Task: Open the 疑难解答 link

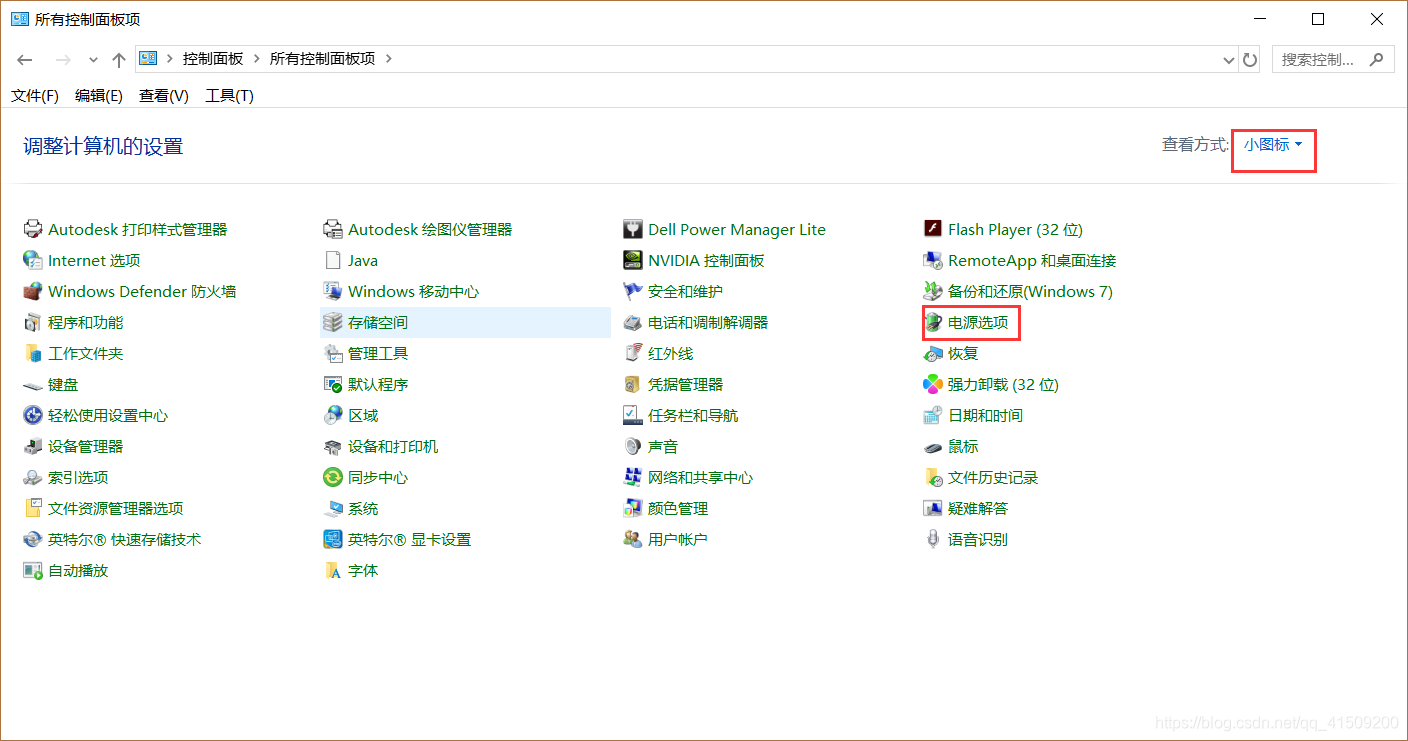Action: 978,508
